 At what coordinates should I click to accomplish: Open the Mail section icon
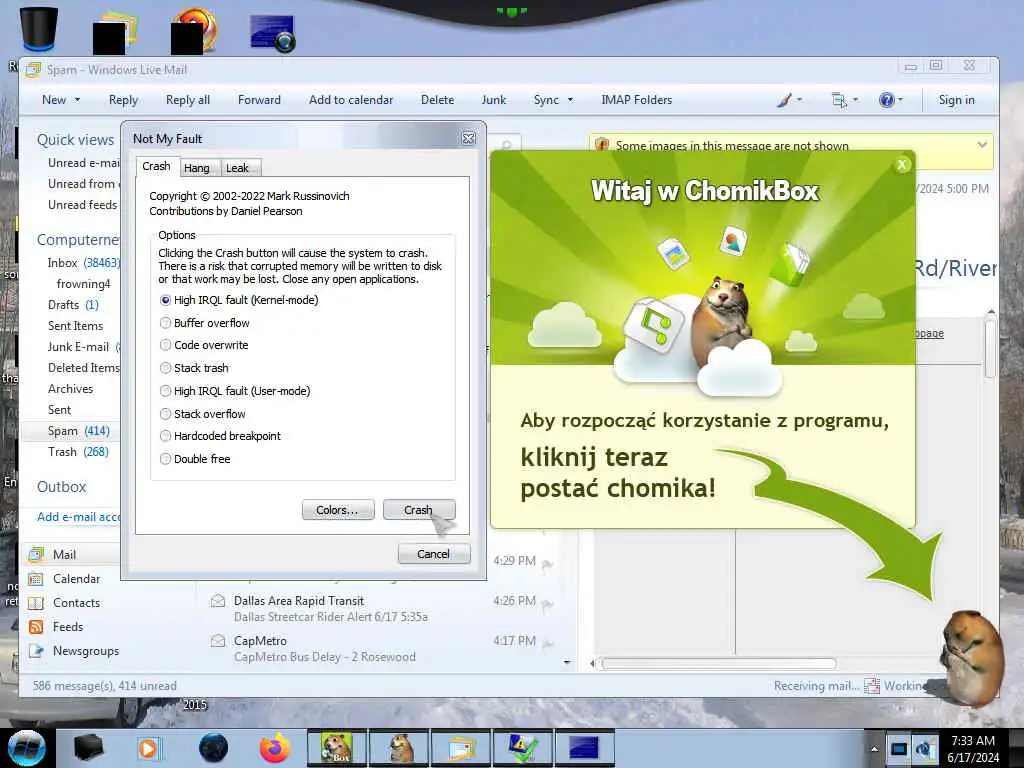pos(36,554)
